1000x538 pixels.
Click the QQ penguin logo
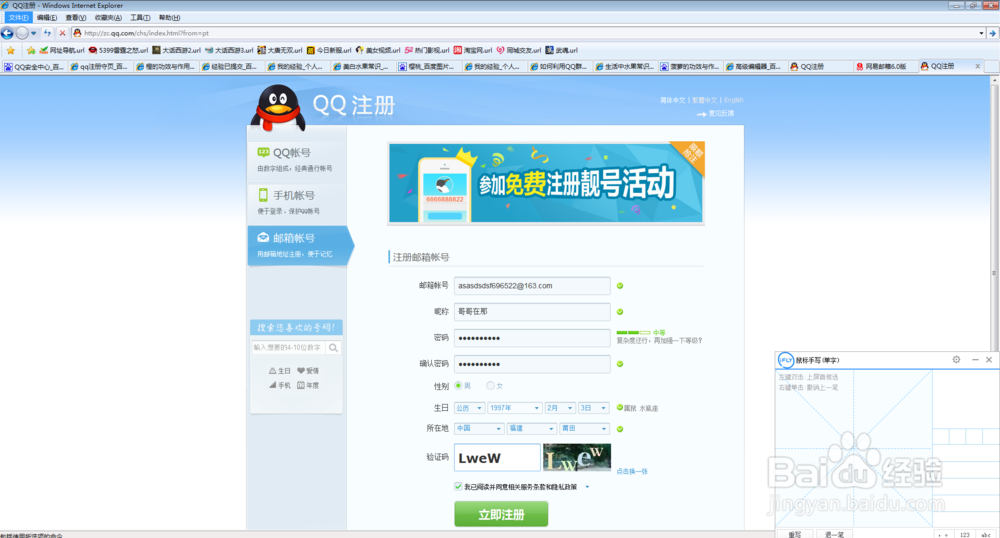point(277,107)
